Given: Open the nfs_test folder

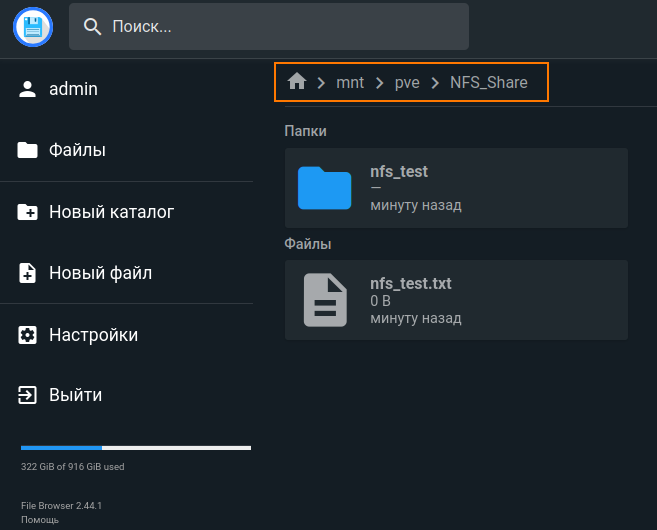Looking at the screenshot, I should click(456, 188).
